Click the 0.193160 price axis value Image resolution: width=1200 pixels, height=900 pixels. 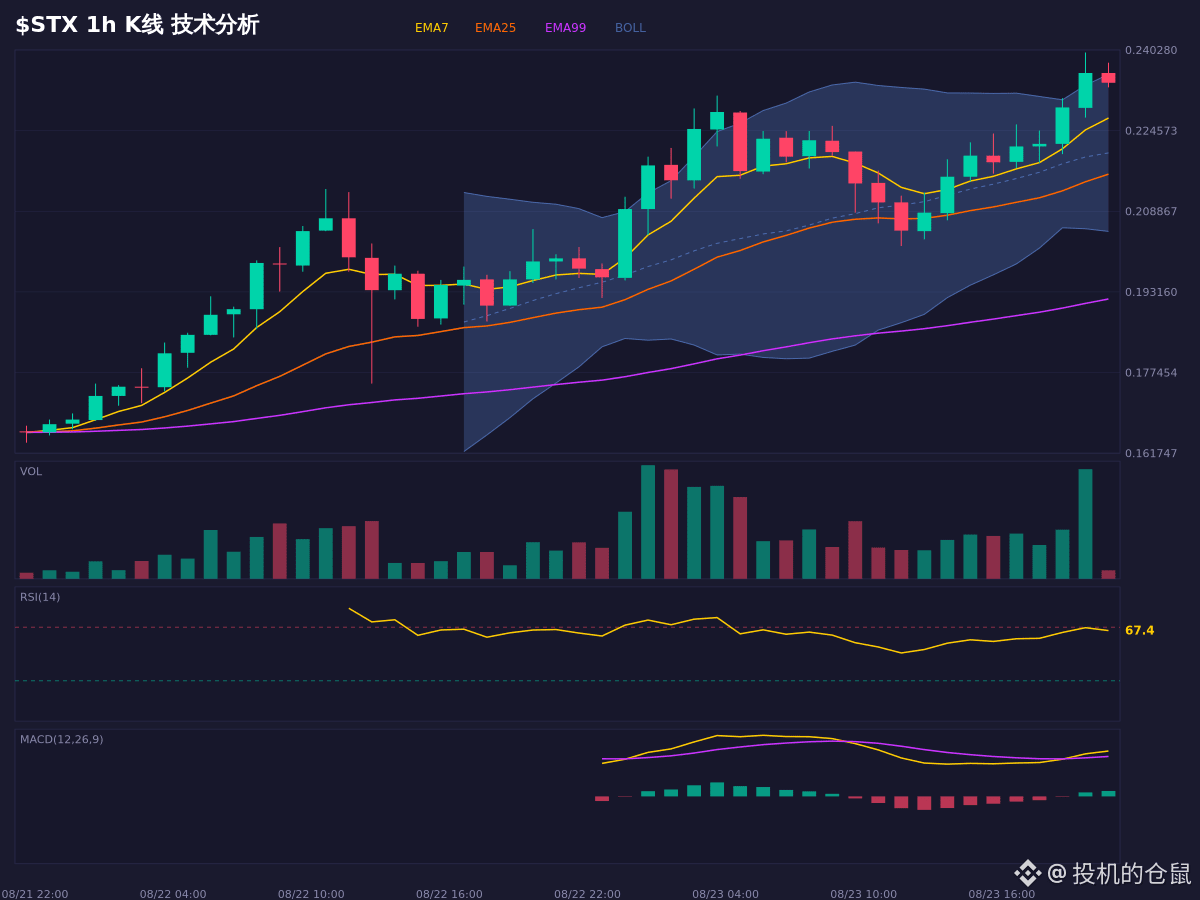click(x=1151, y=292)
